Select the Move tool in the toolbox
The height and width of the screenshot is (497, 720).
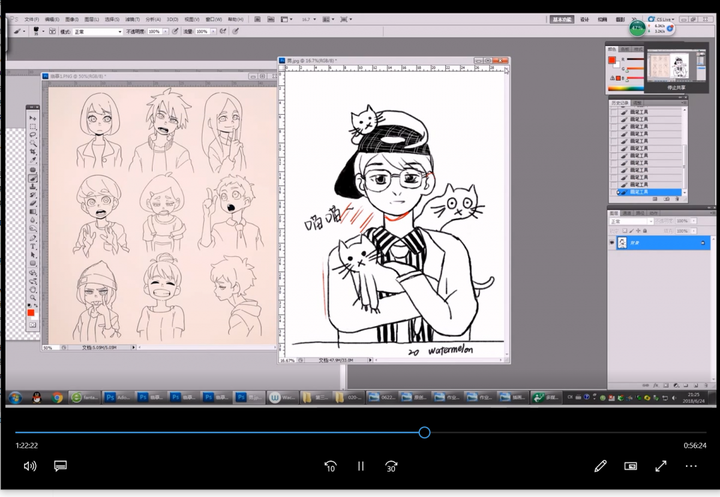pos(33,118)
